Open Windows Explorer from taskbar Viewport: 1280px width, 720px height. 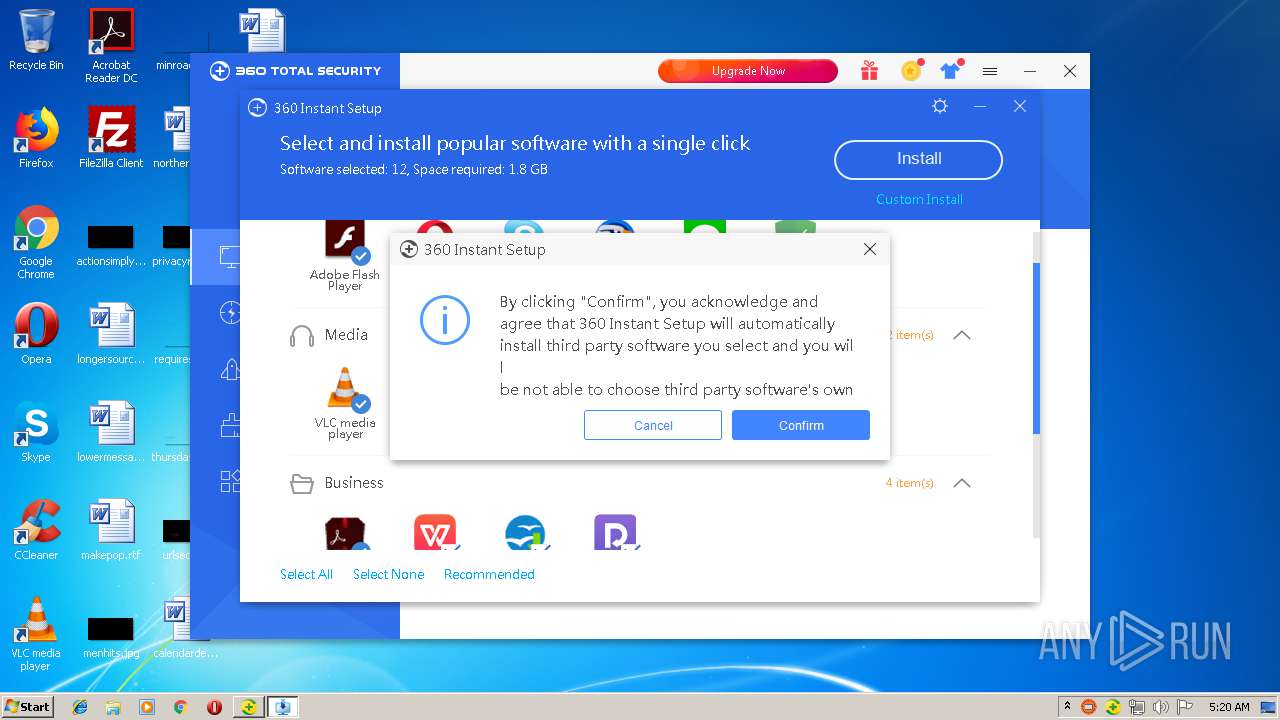point(113,707)
